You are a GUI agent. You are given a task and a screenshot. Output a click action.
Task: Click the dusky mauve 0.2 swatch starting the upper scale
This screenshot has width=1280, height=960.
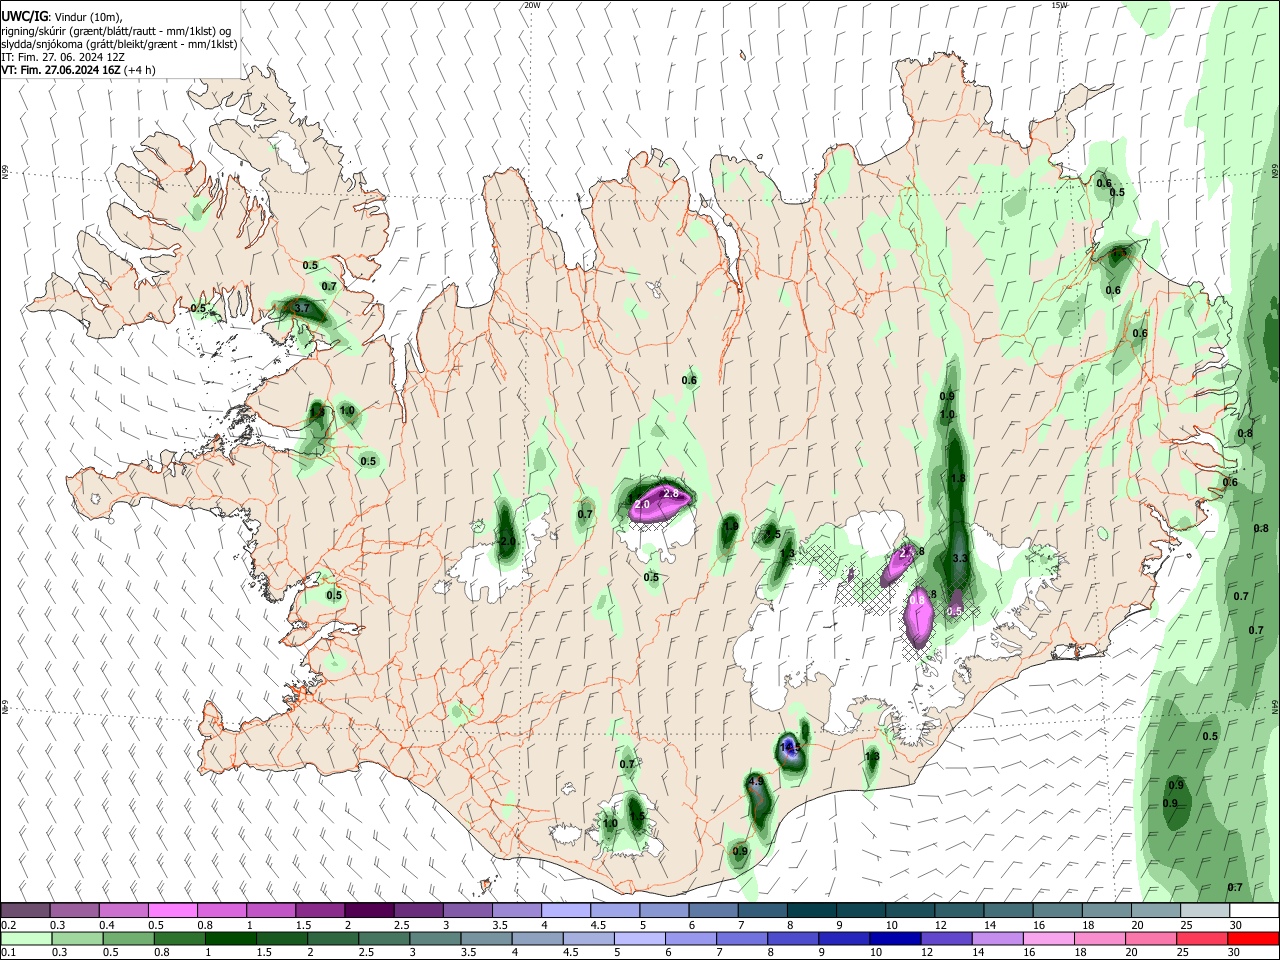[x=25, y=910]
